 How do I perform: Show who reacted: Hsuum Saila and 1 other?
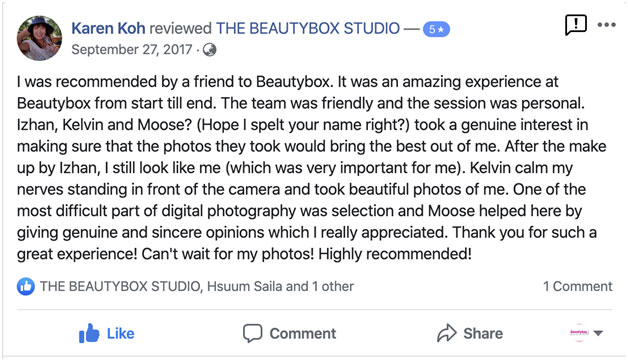click(x=280, y=286)
